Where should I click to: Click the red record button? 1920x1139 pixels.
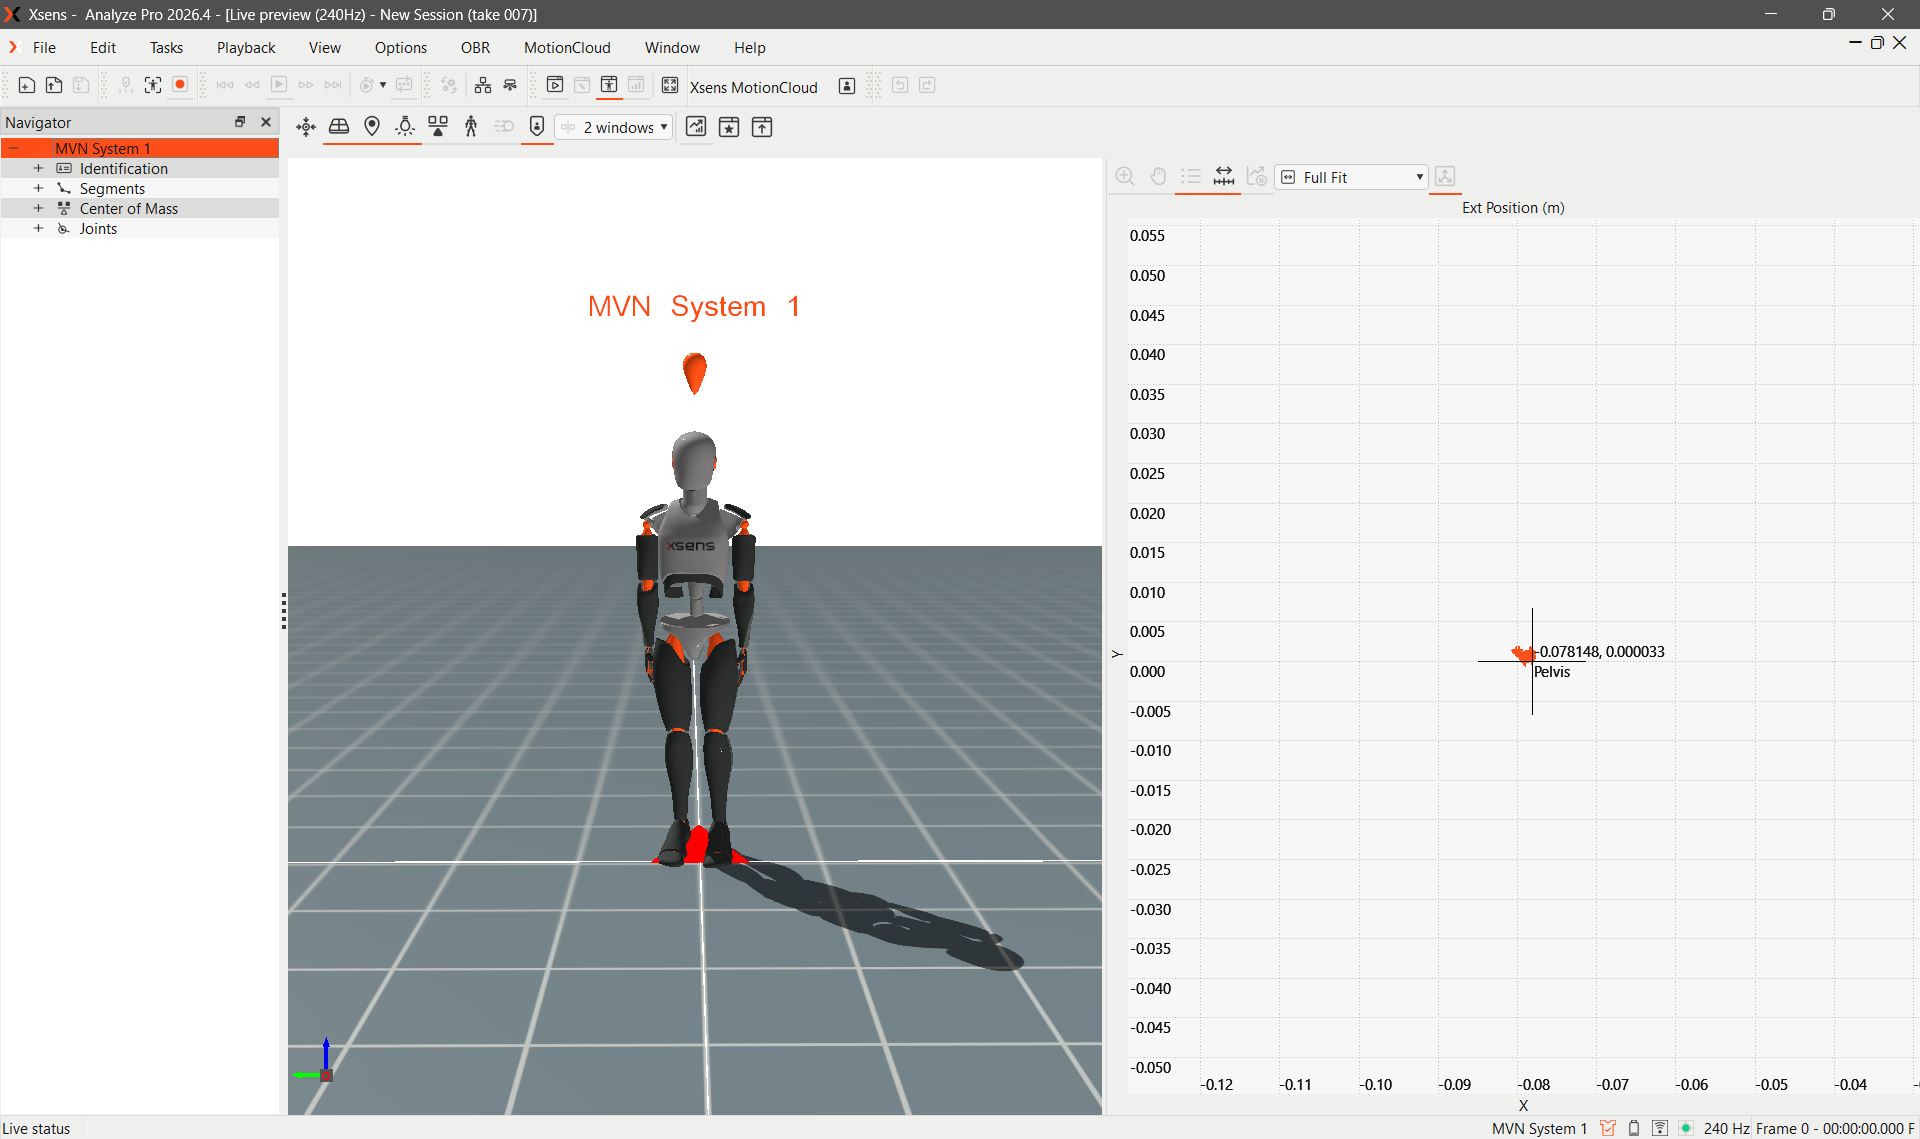point(180,86)
